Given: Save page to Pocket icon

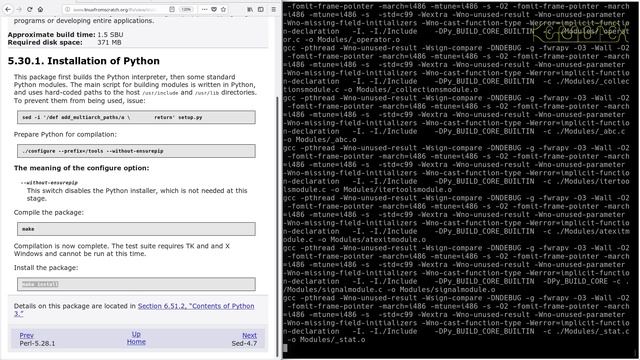Looking at the screenshot, I should click(213, 9).
